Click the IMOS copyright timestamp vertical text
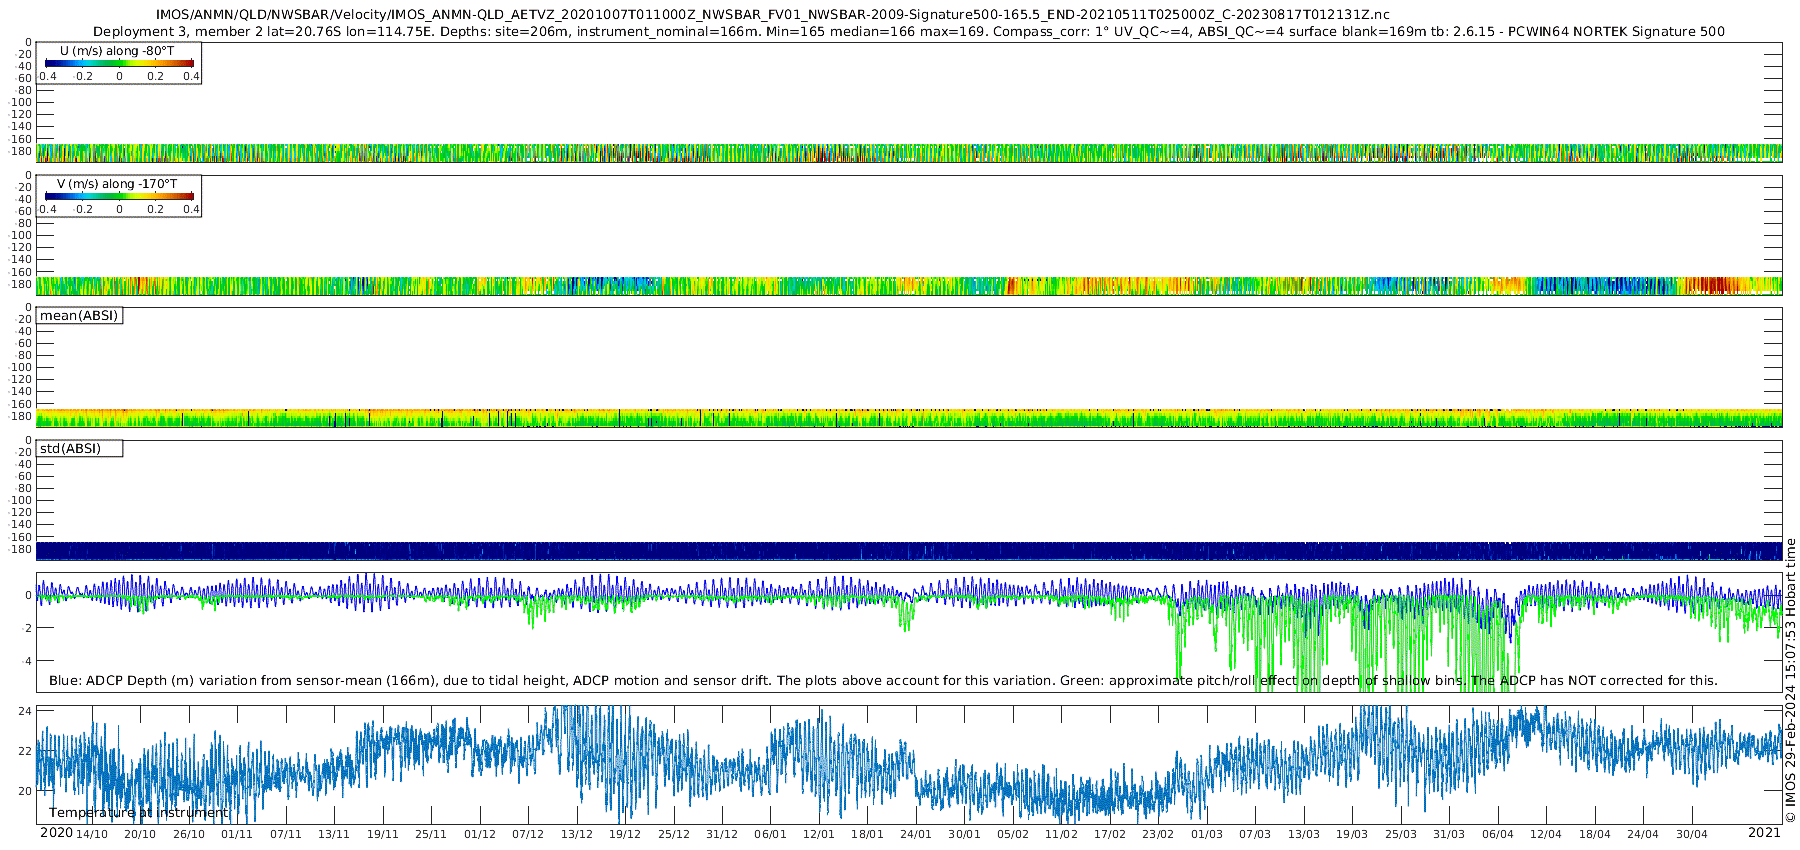Screen dimensions: 1800x850 point(1790,680)
